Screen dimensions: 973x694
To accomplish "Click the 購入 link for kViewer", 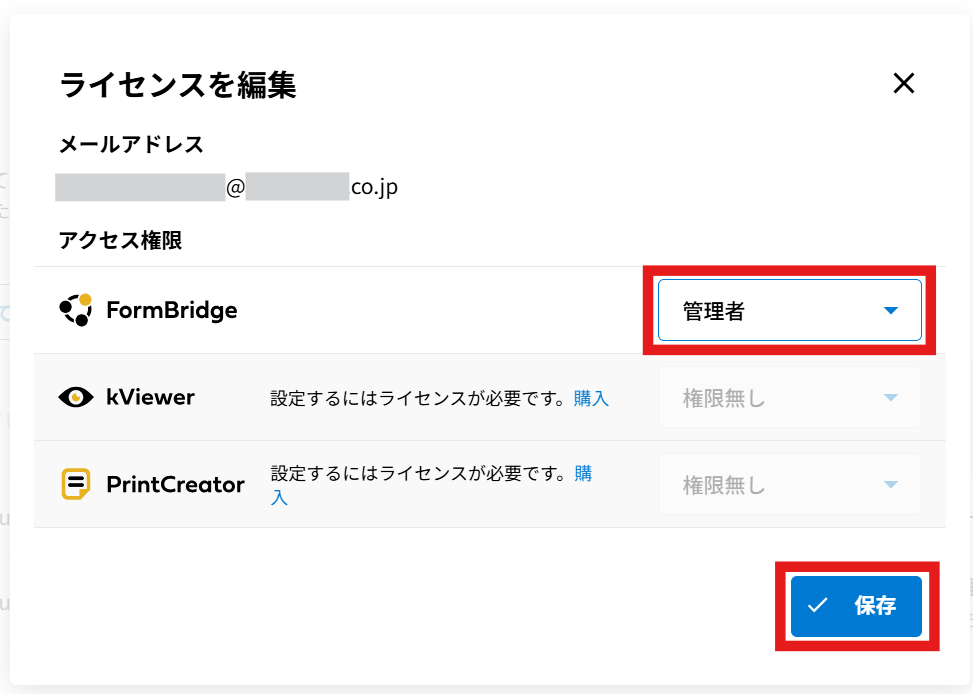I will pos(591,398).
